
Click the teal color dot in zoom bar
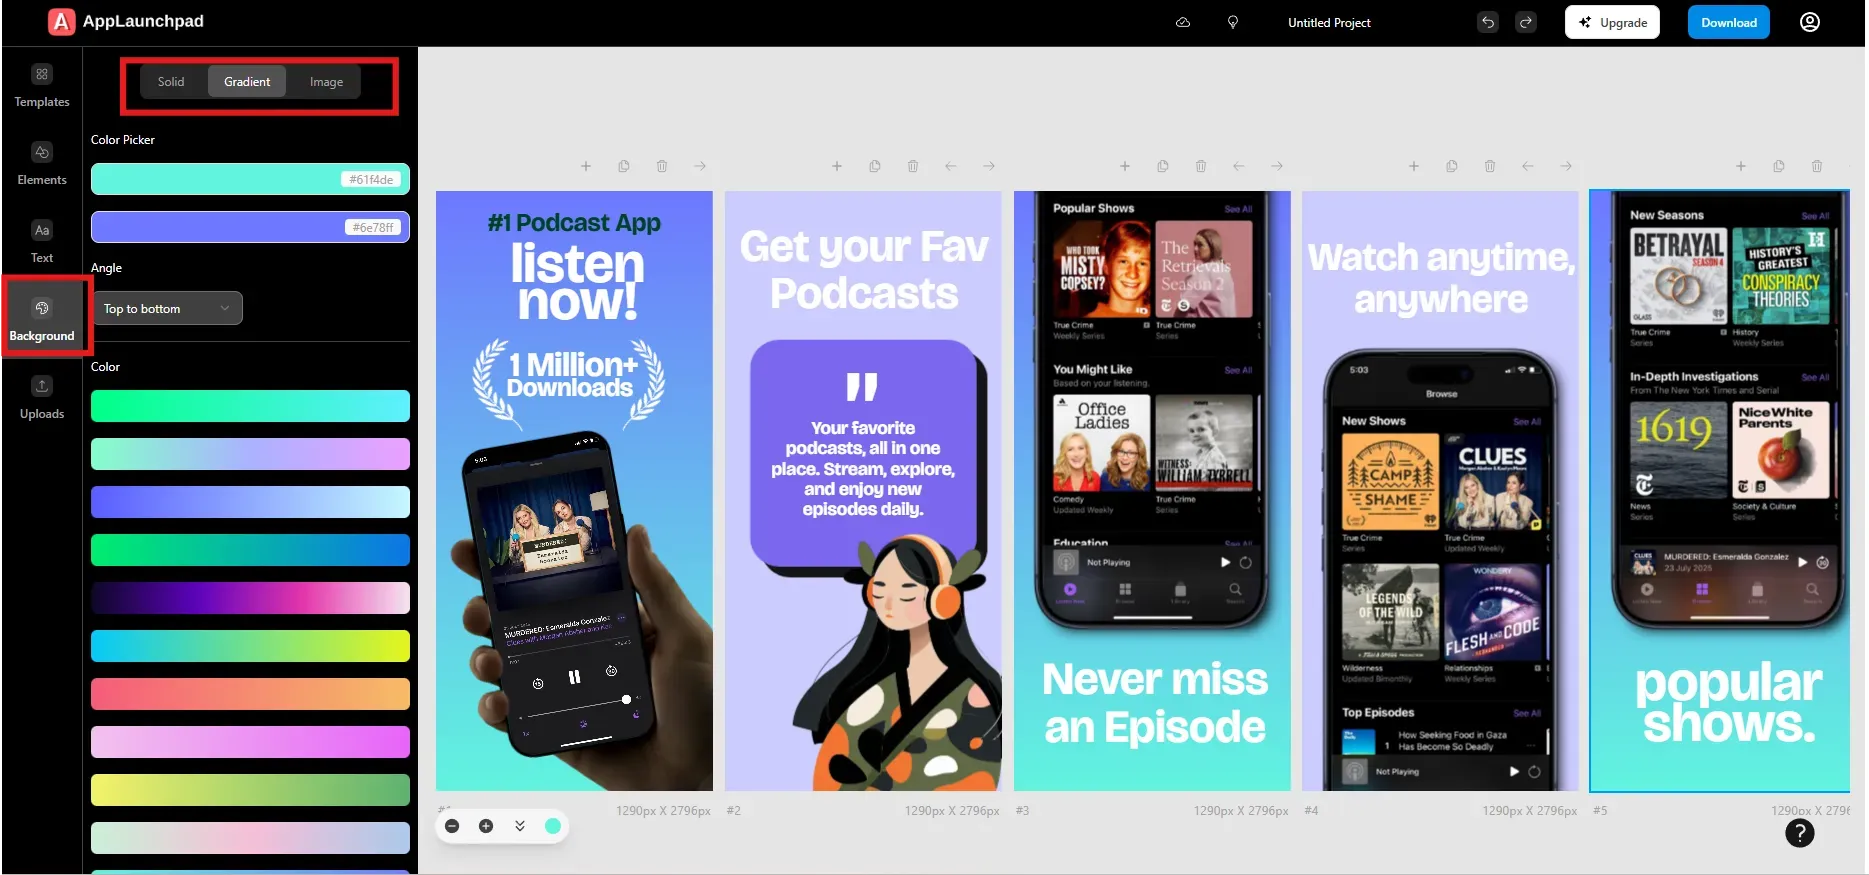click(x=553, y=826)
